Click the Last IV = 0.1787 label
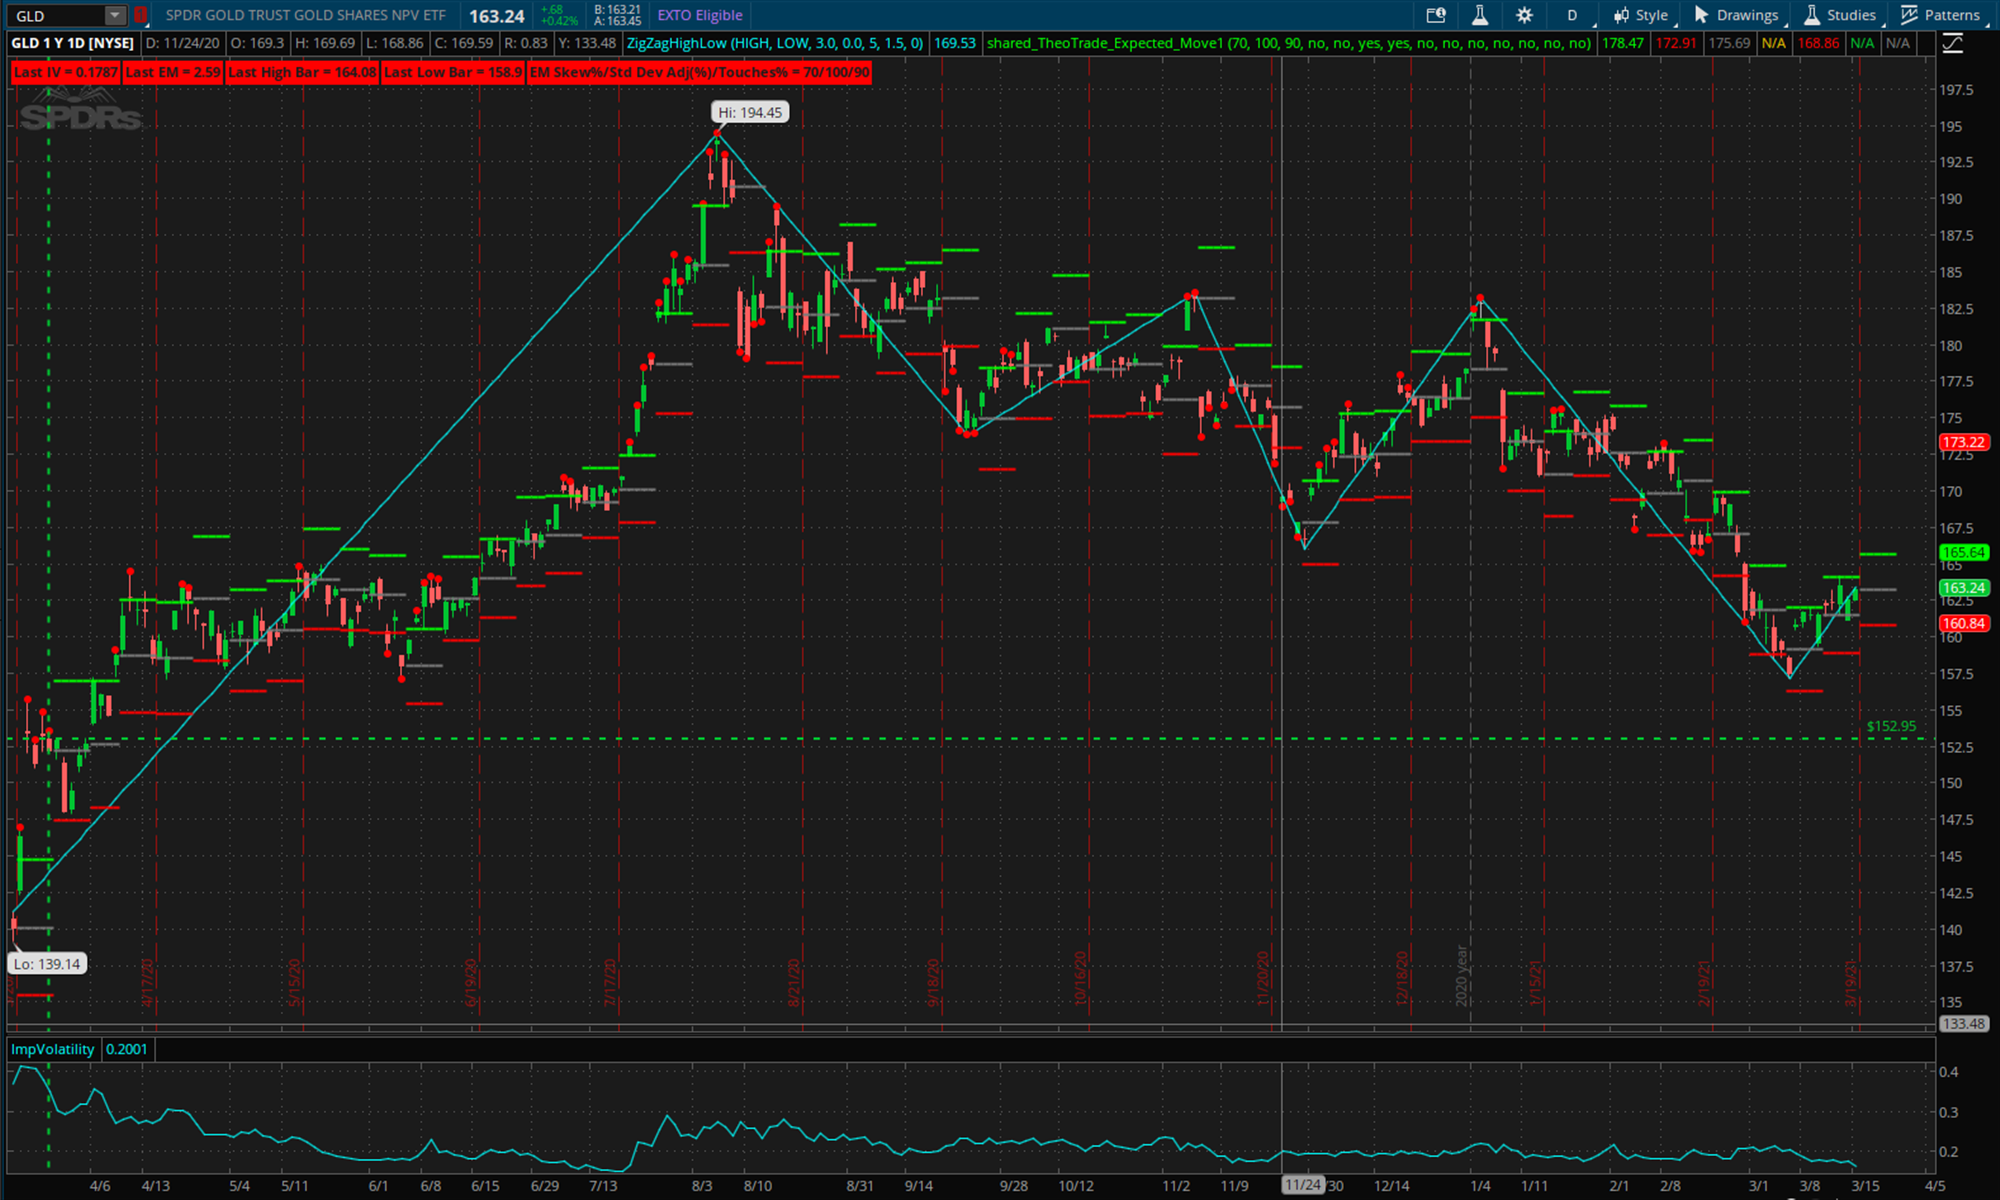This screenshot has width=2000, height=1200. click(x=66, y=72)
